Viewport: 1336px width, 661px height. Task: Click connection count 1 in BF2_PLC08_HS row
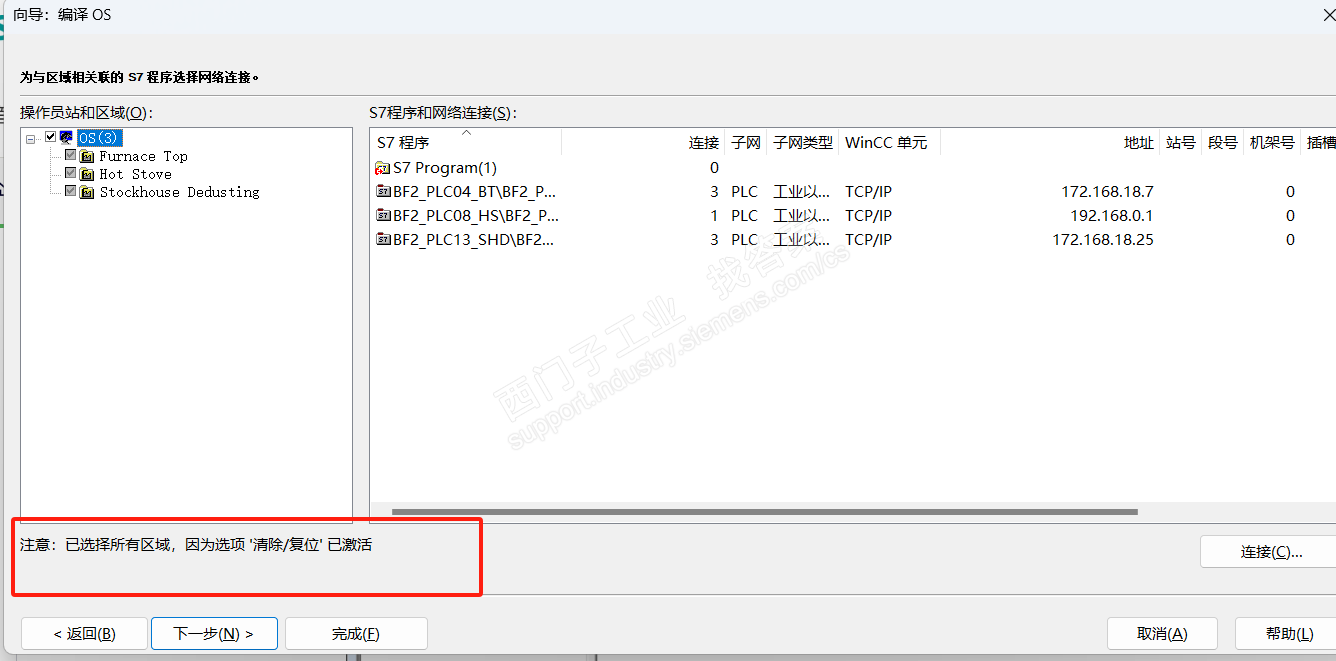point(714,215)
